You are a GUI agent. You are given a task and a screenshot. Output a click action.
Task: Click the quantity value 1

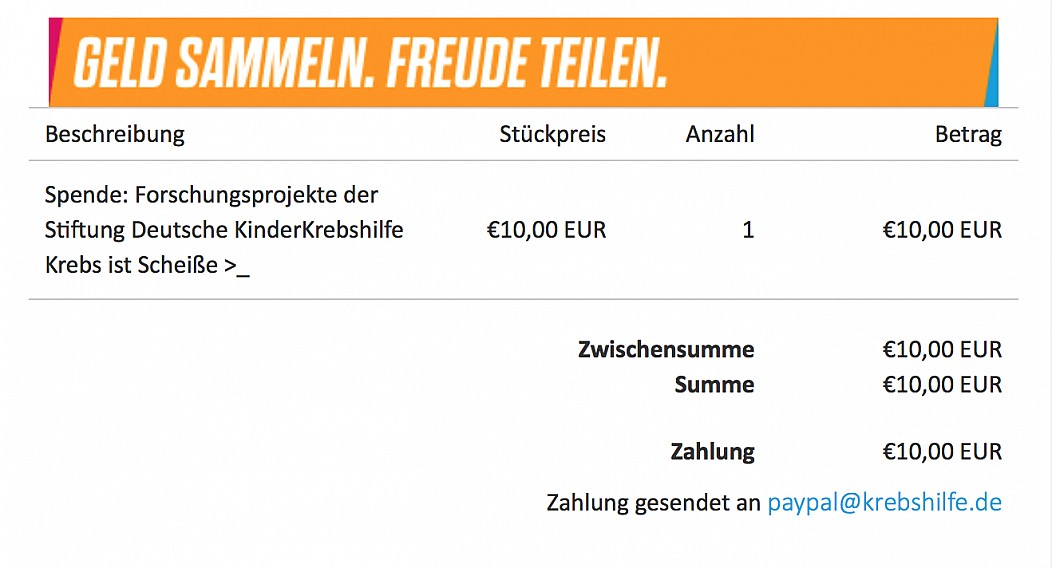[748, 230]
